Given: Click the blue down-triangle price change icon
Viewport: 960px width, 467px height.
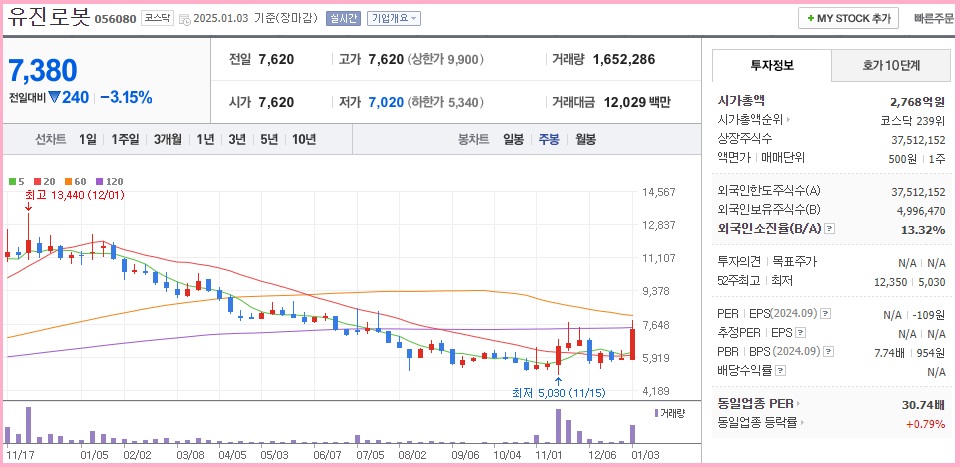Looking at the screenshot, I should coord(54,97).
